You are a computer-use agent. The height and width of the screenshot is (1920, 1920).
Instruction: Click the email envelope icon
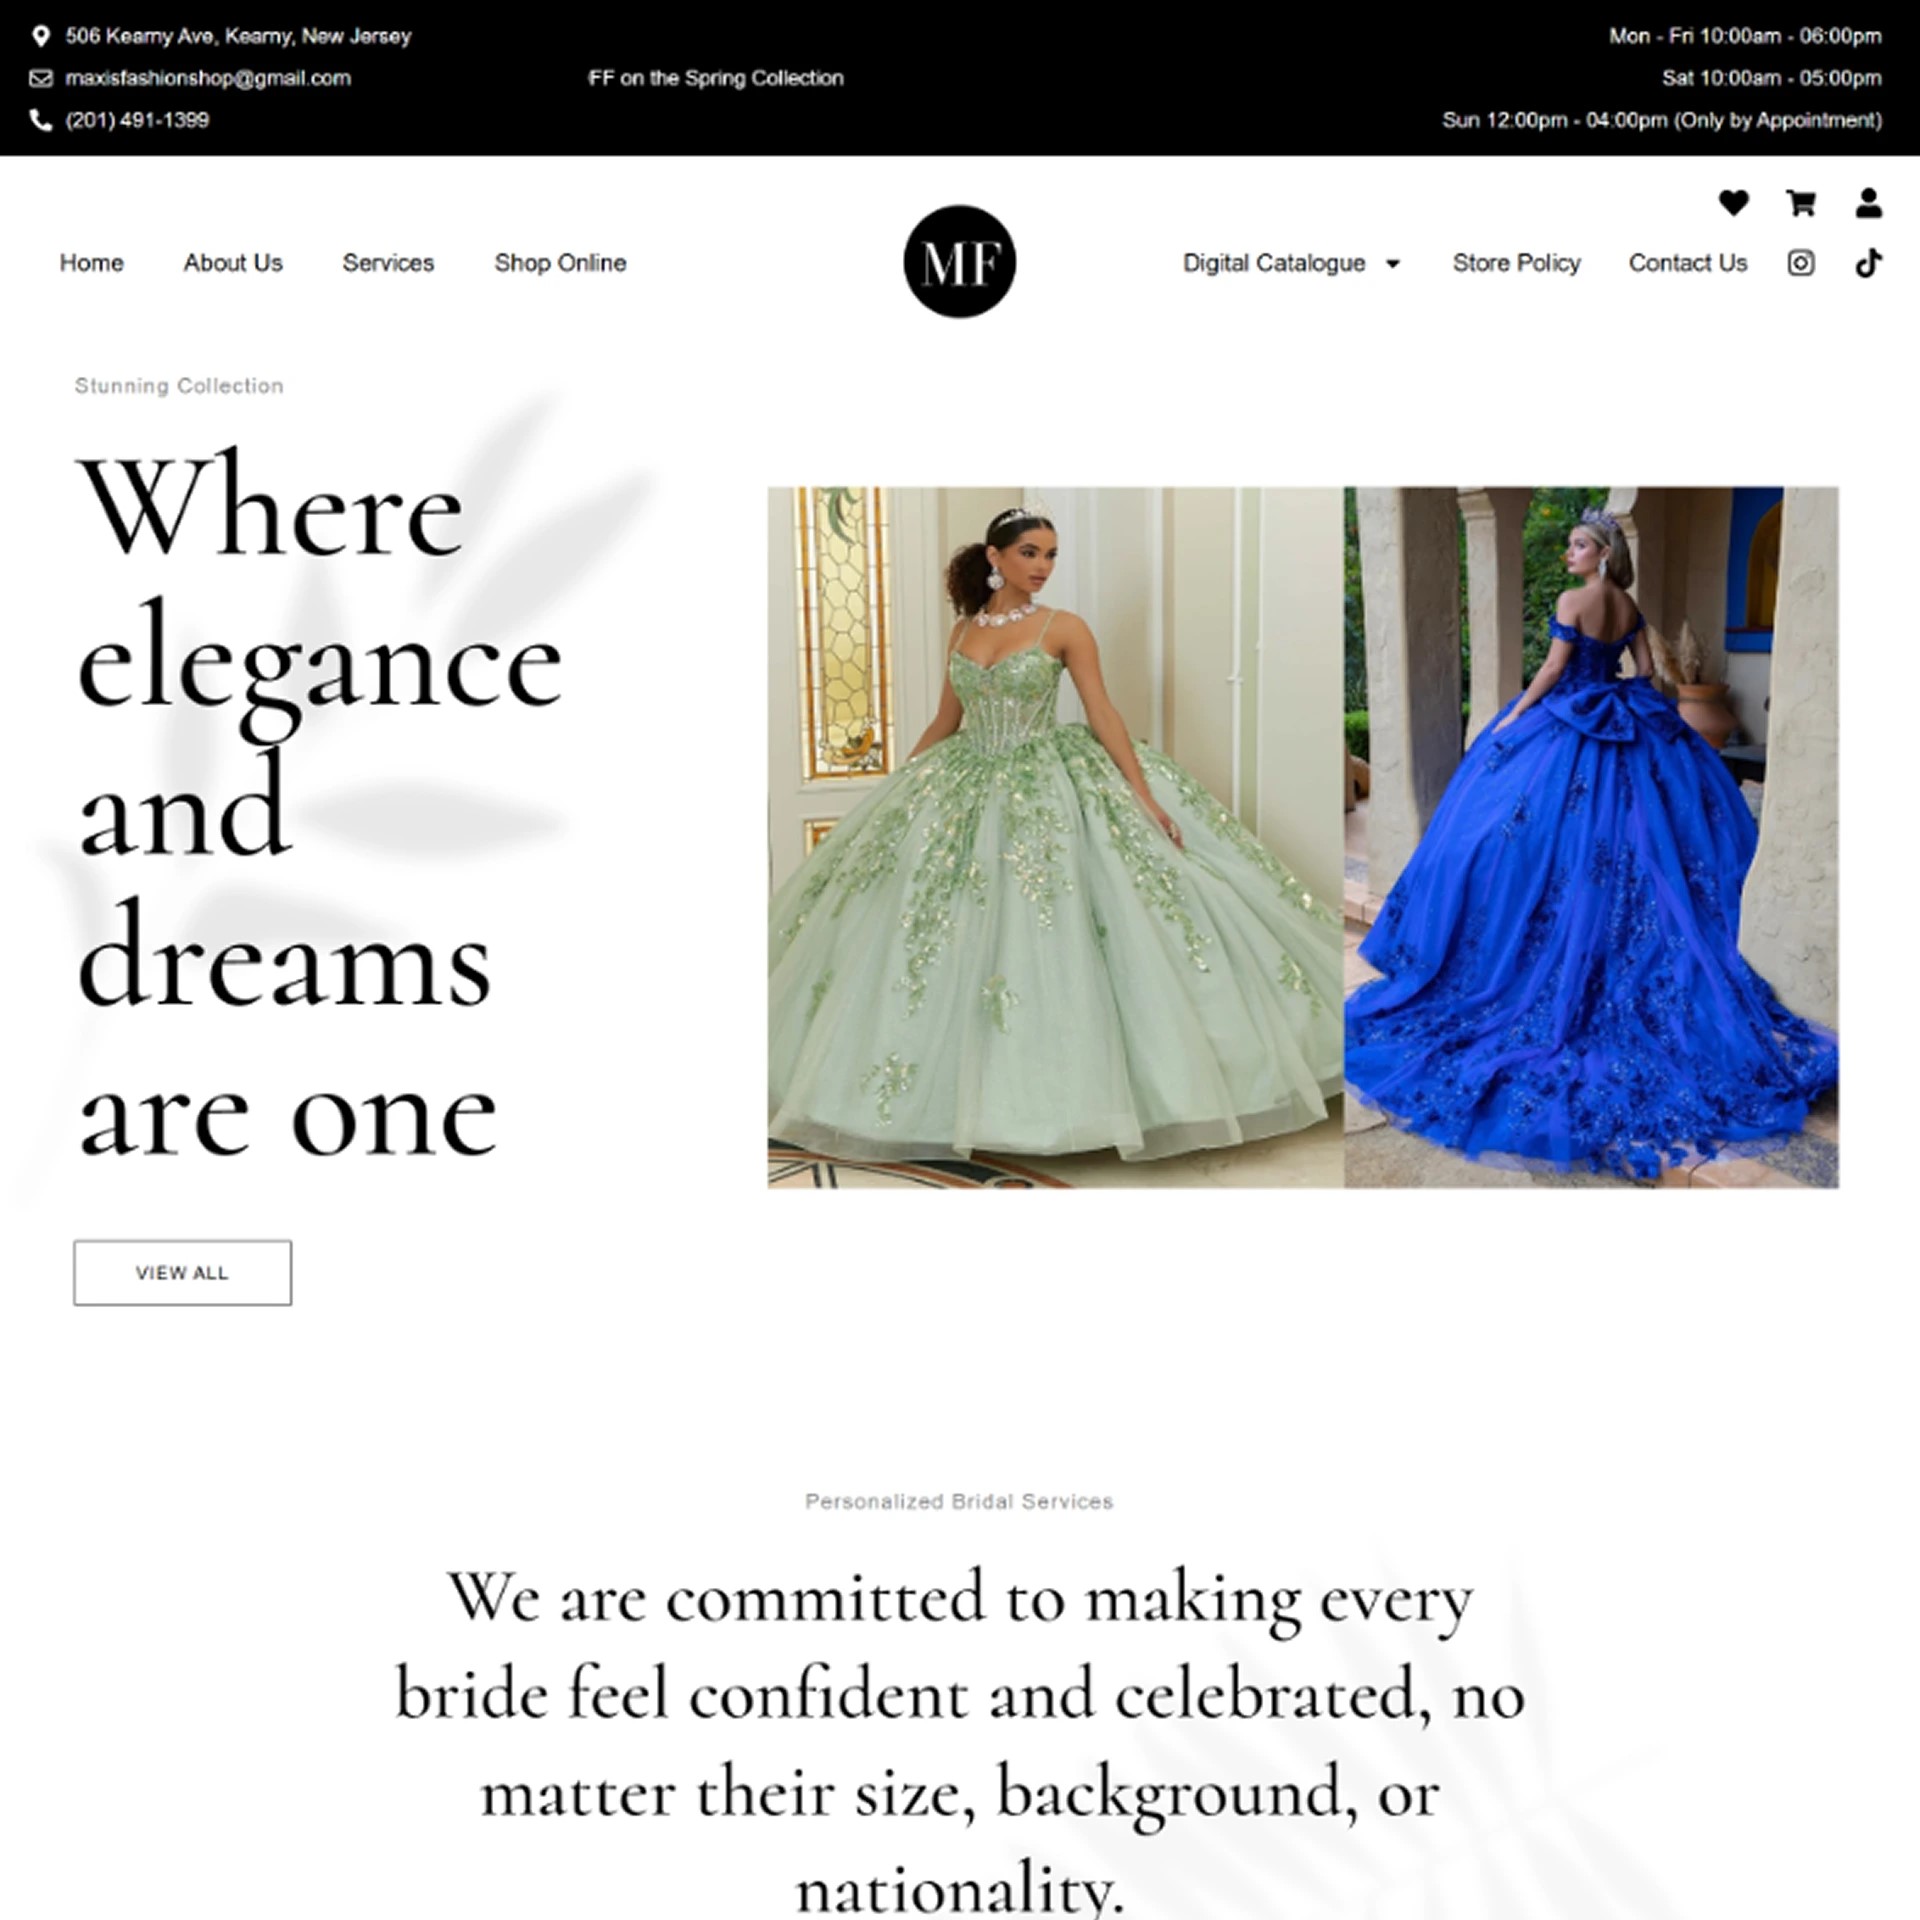40,78
